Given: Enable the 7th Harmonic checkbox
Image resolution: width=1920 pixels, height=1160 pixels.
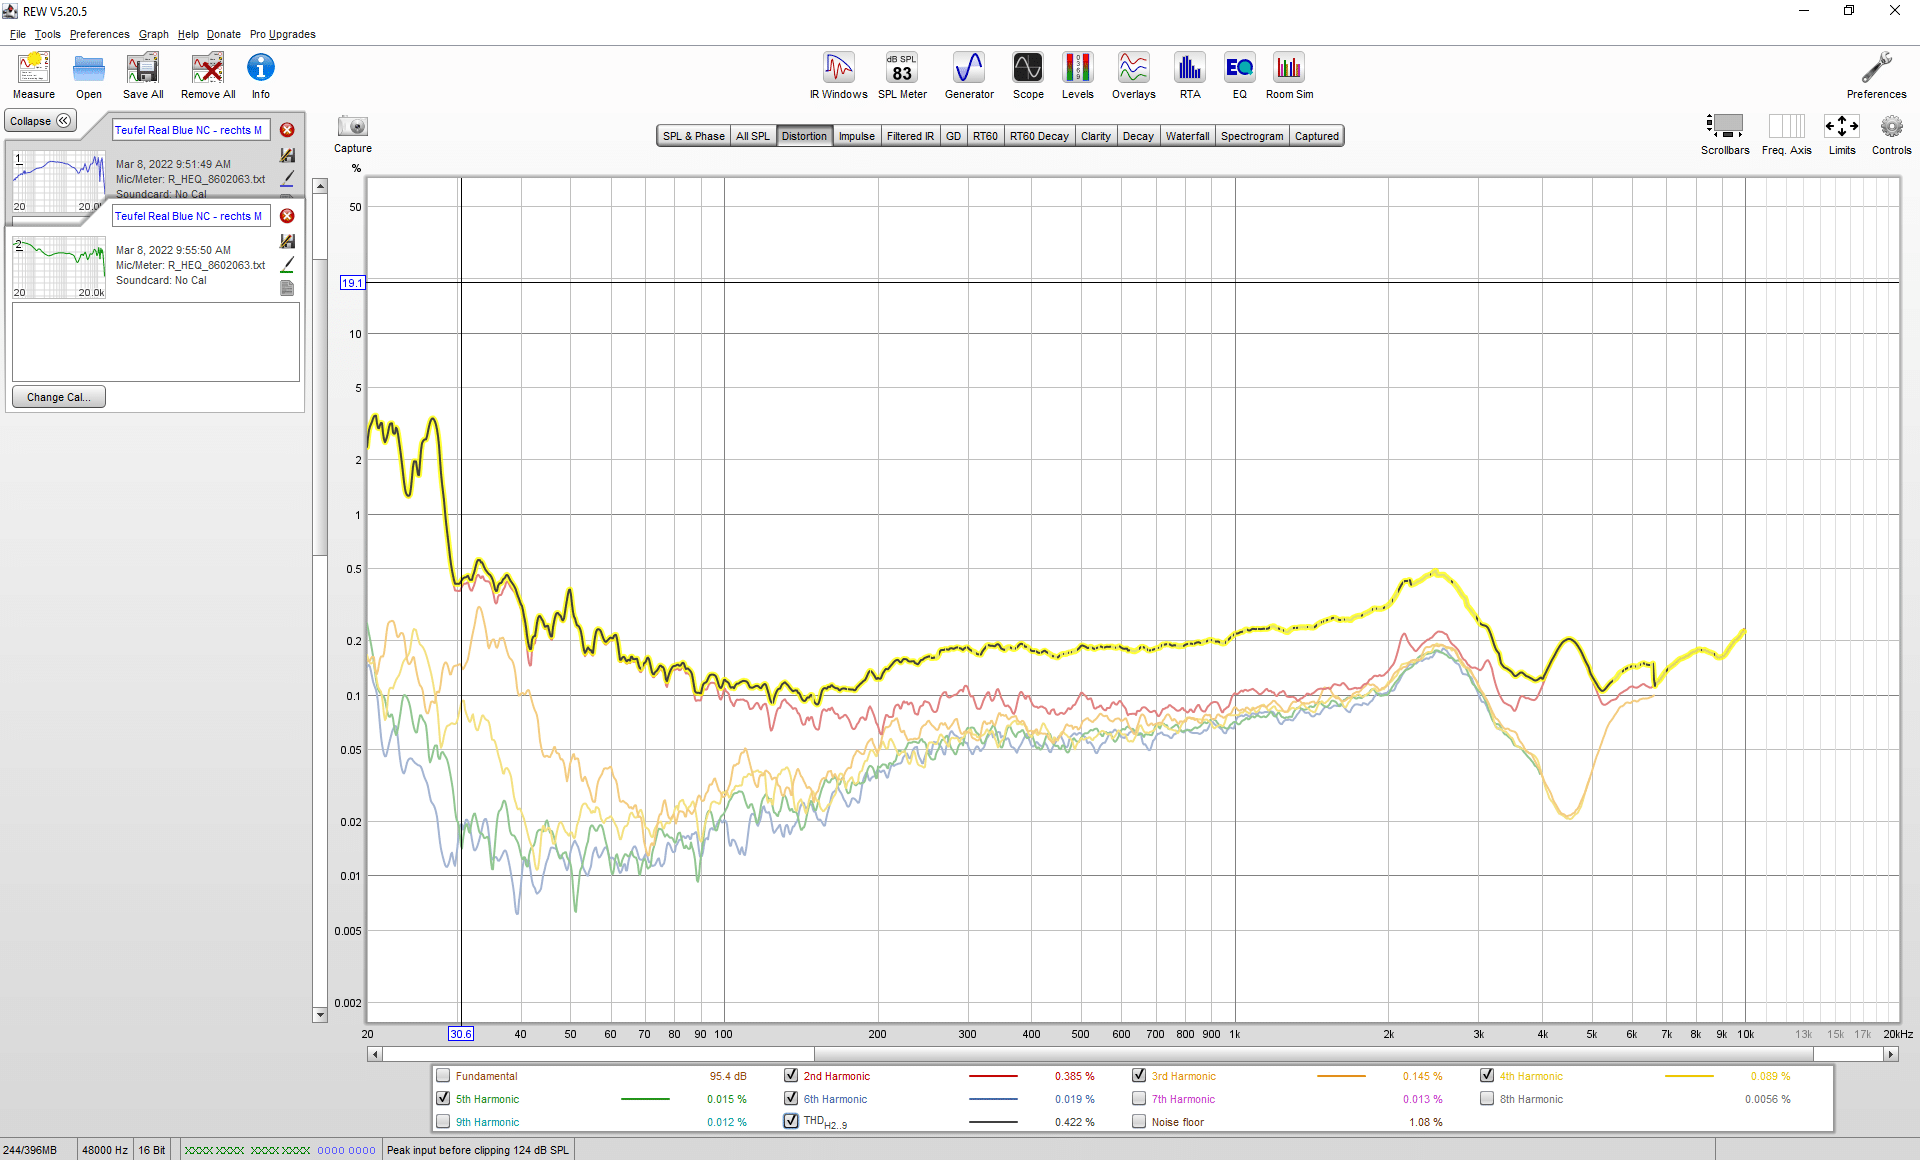Looking at the screenshot, I should tap(1139, 1099).
